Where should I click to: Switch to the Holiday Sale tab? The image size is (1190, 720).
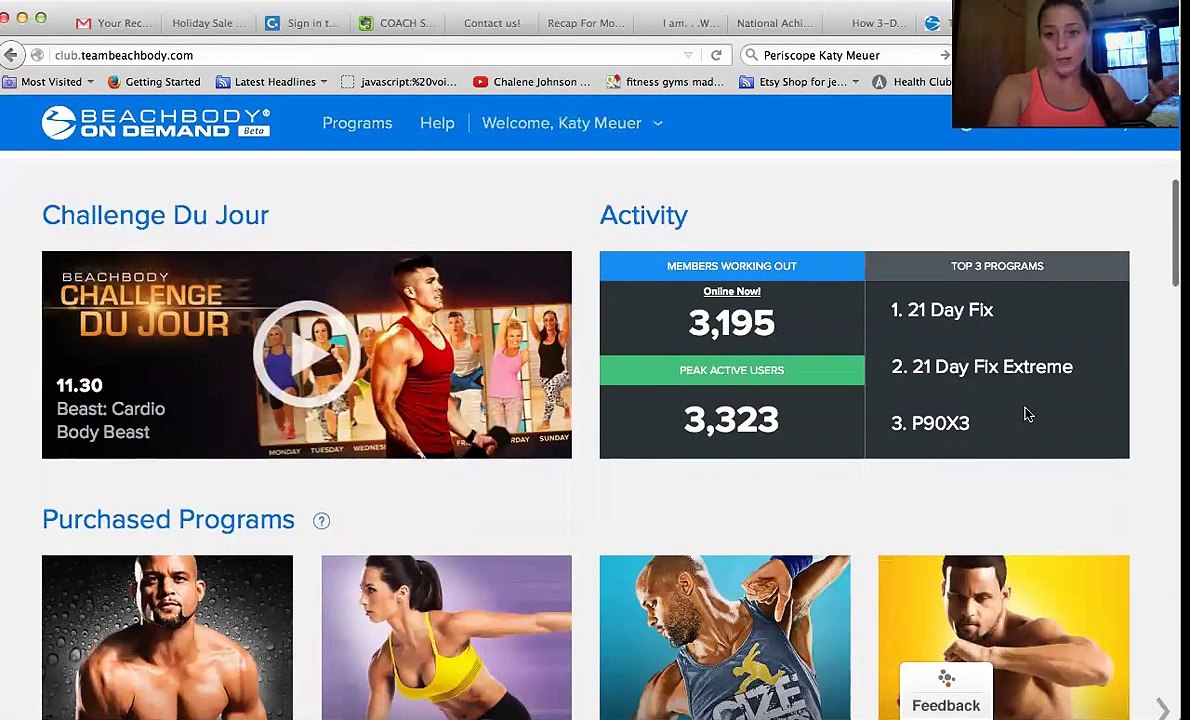(209, 23)
